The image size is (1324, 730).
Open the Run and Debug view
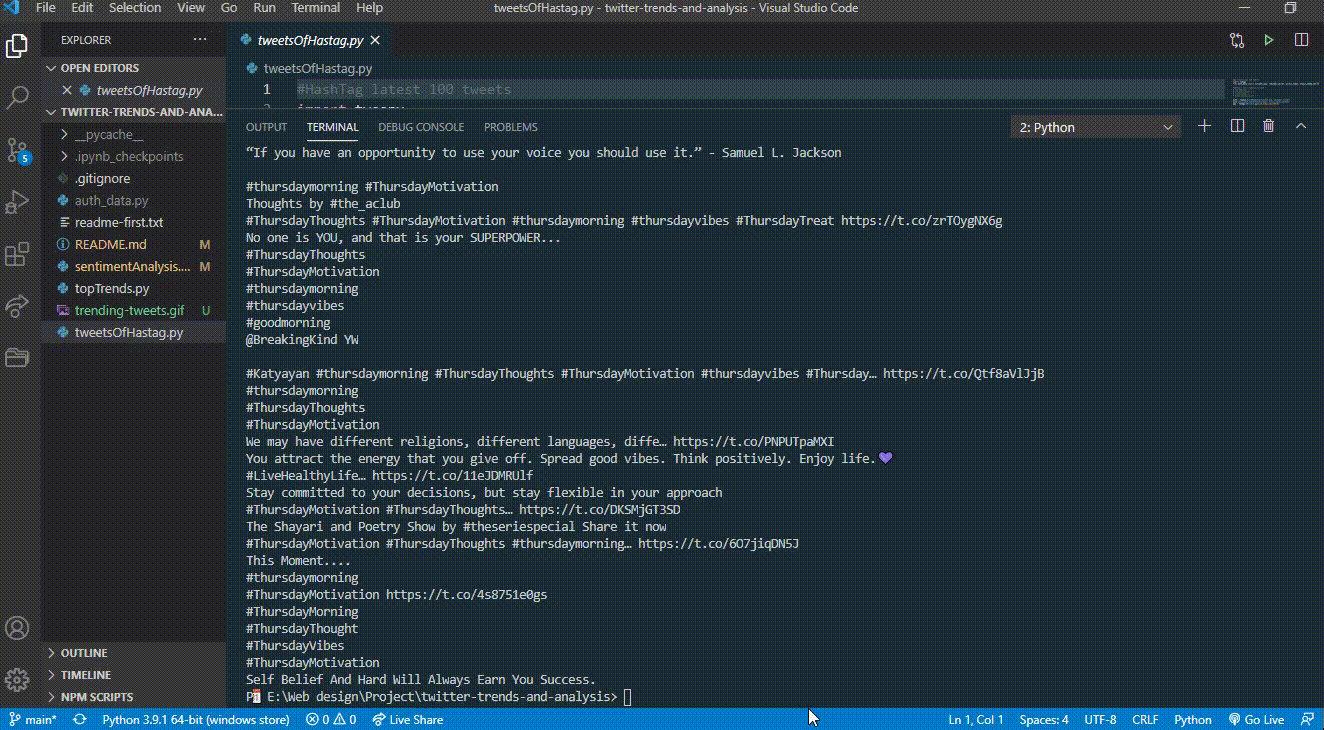[x=17, y=202]
